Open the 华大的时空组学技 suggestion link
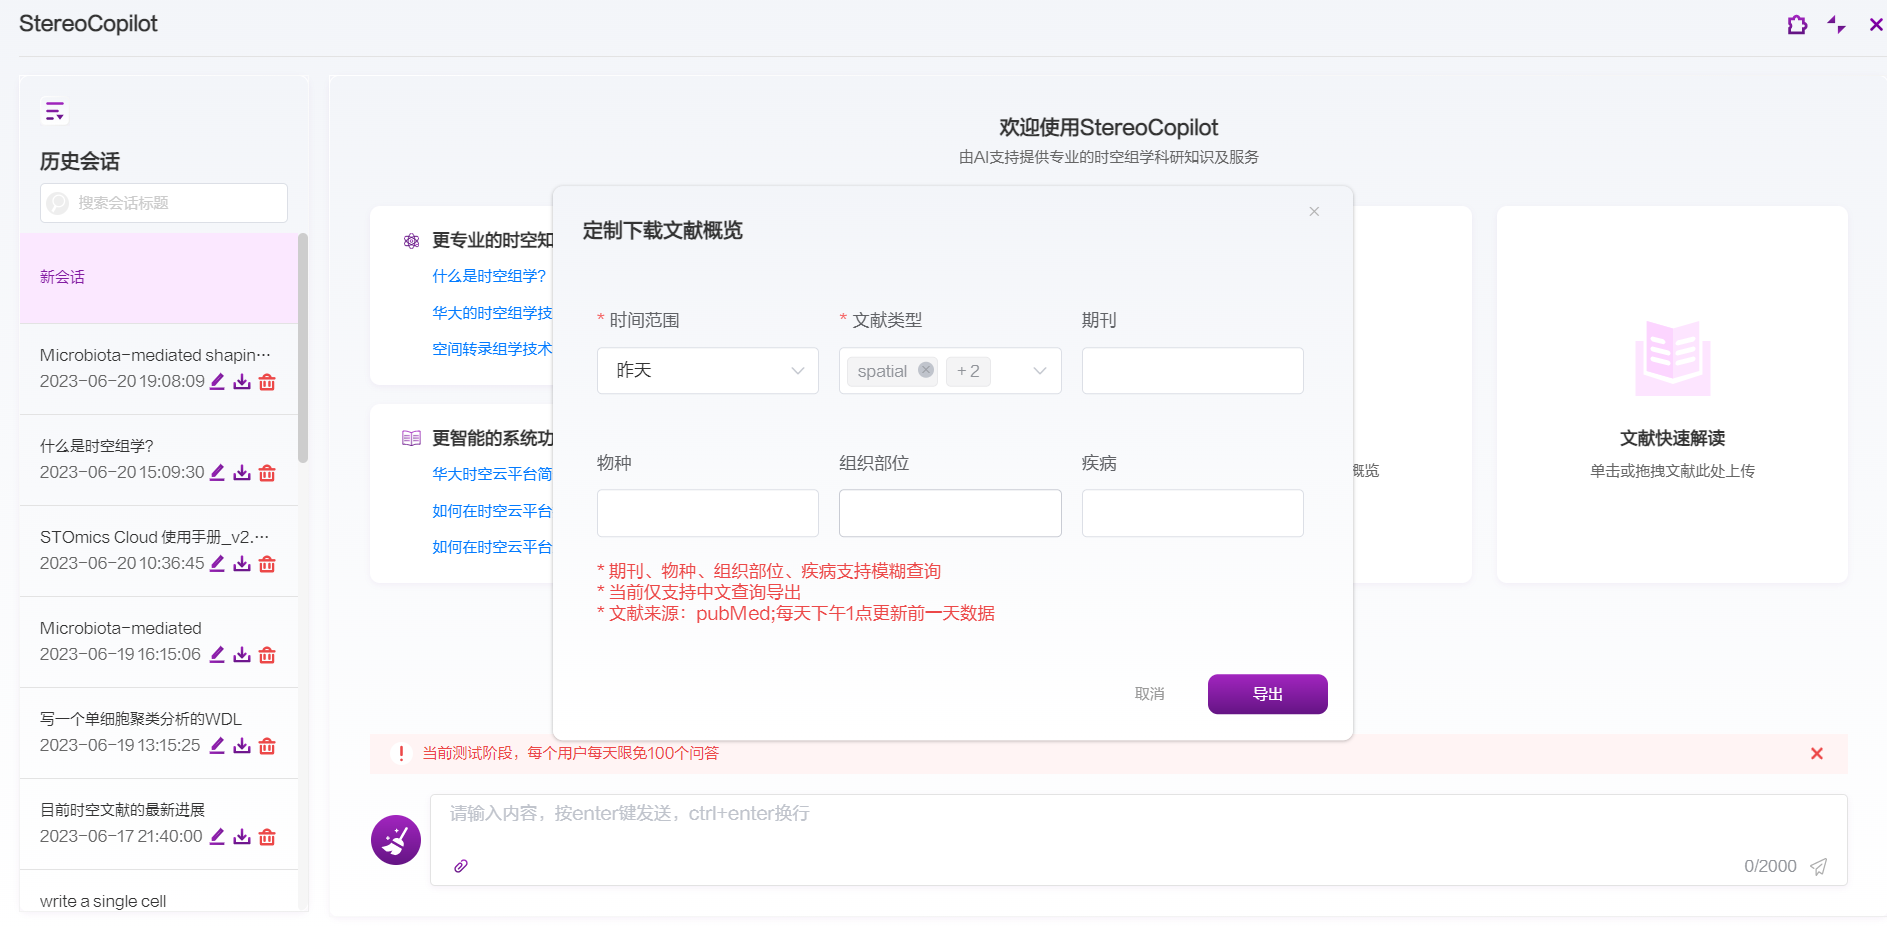 pos(492,313)
